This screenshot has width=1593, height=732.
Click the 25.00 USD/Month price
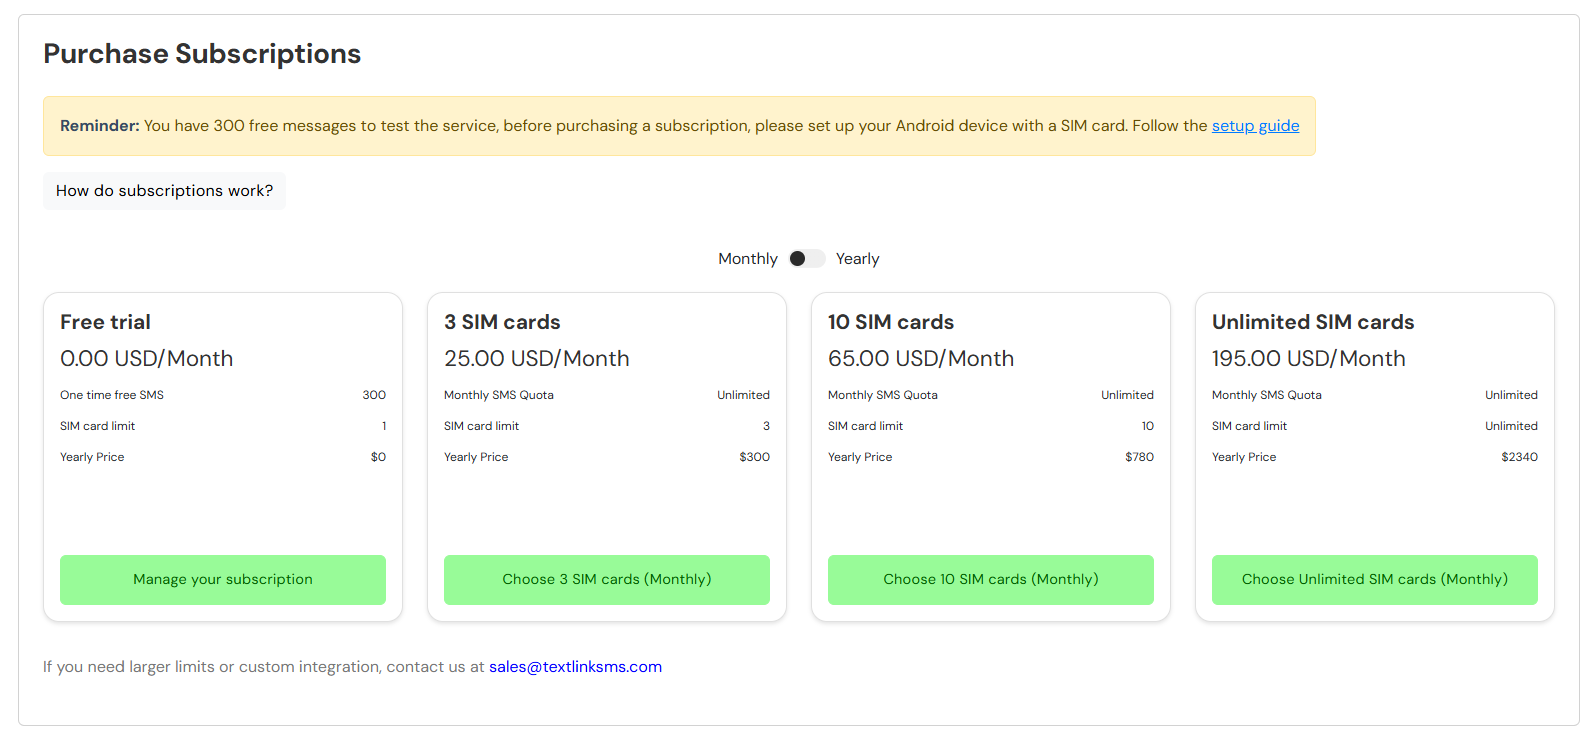coord(536,359)
